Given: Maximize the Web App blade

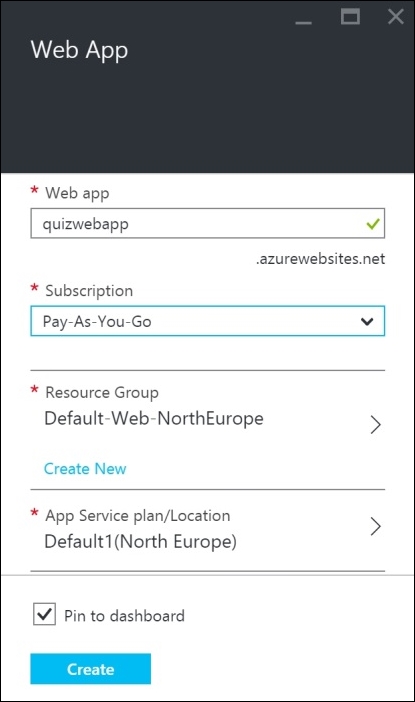Looking at the screenshot, I should pyautogui.click(x=350, y=17).
